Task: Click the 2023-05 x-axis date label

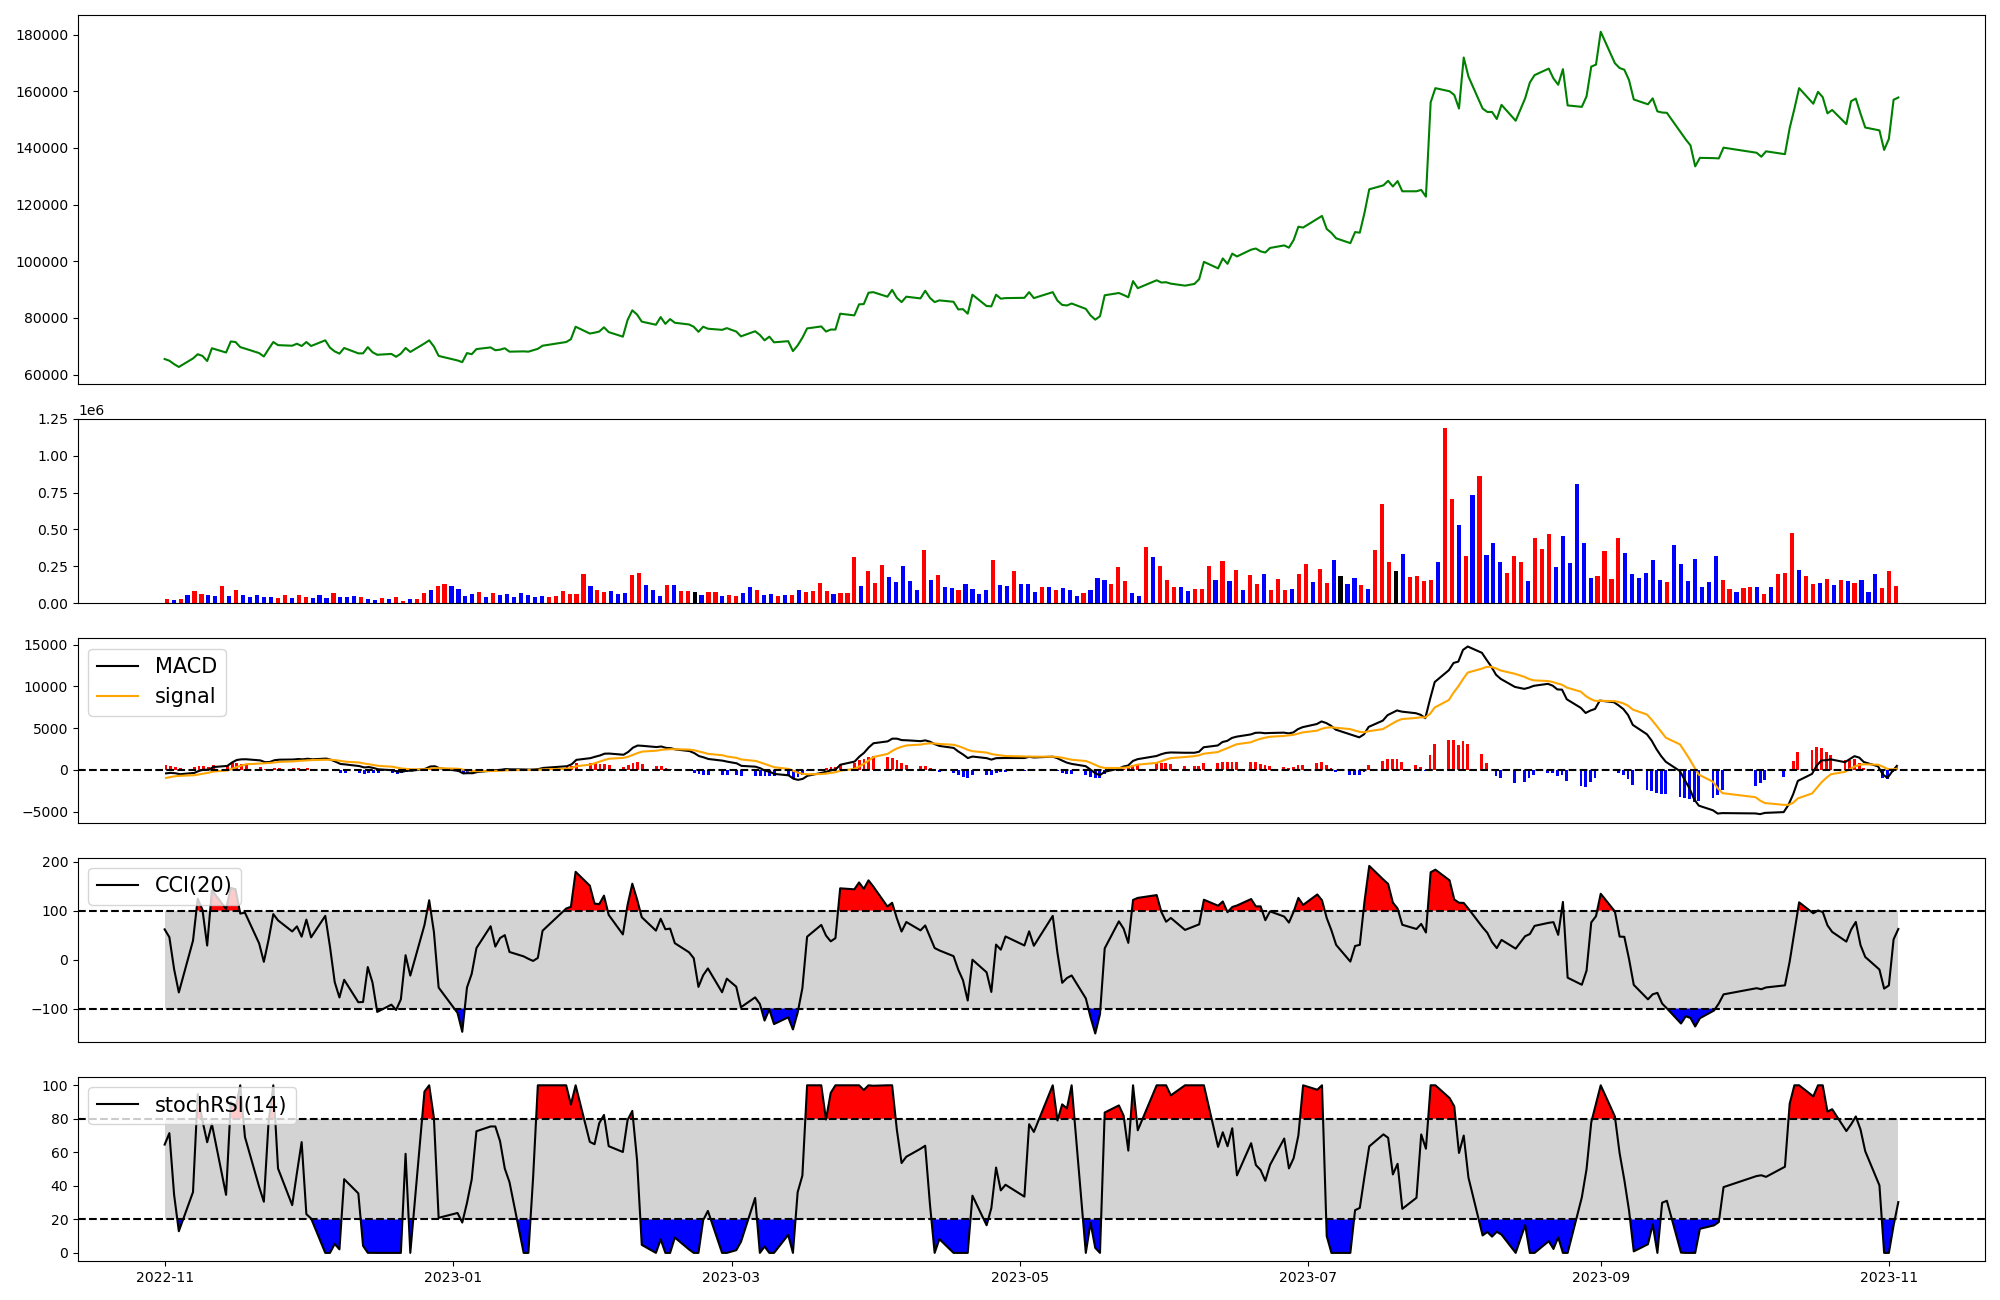Action: pyautogui.click(x=1020, y=1277)
